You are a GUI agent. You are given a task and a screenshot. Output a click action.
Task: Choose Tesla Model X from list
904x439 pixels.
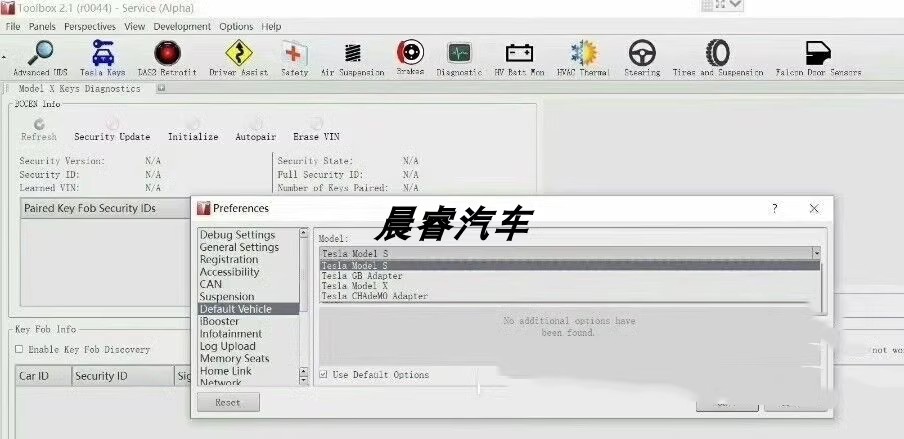[x=355, y=286]
